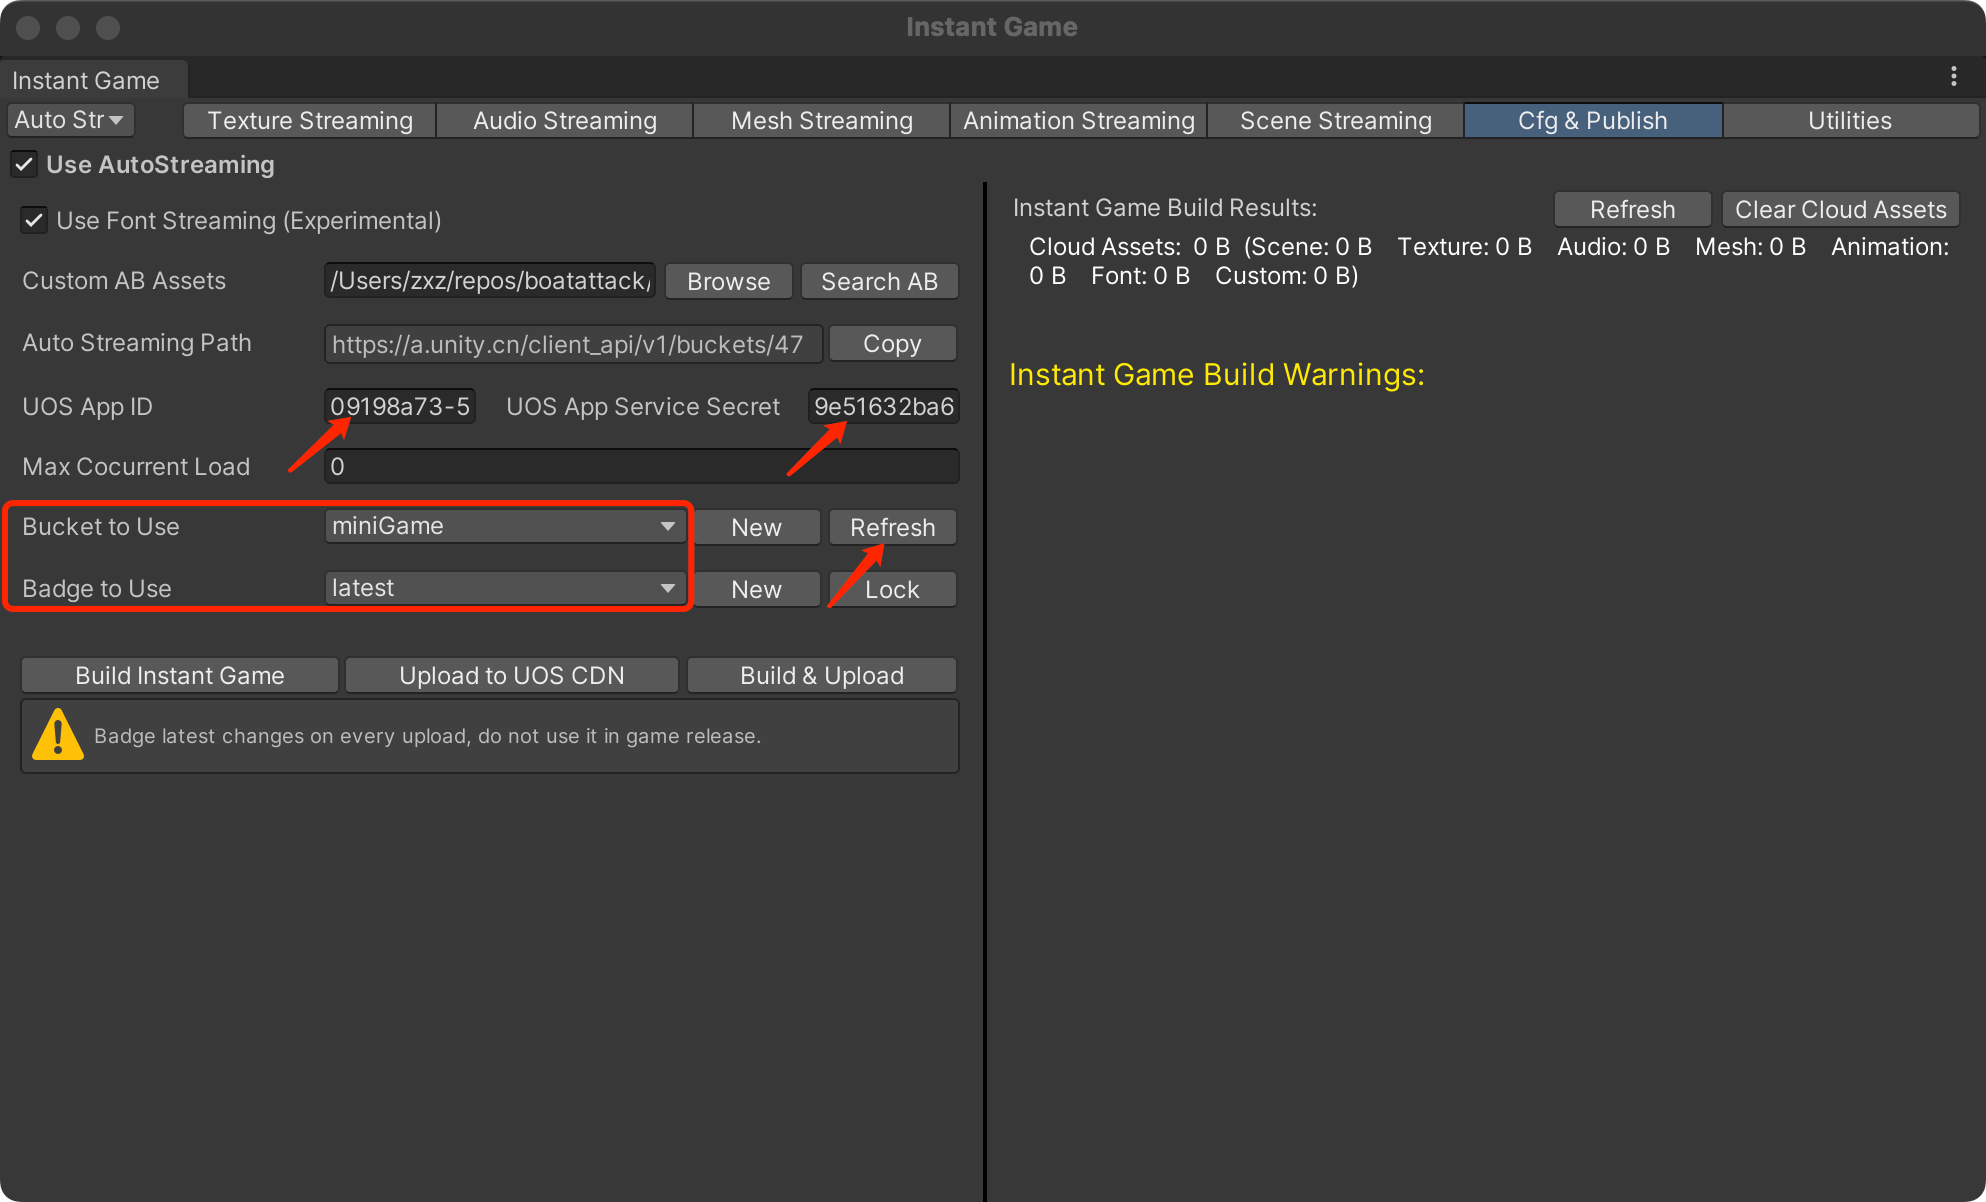
Task: Switch to Texture Streaming tab
Action: click(310, 120)
